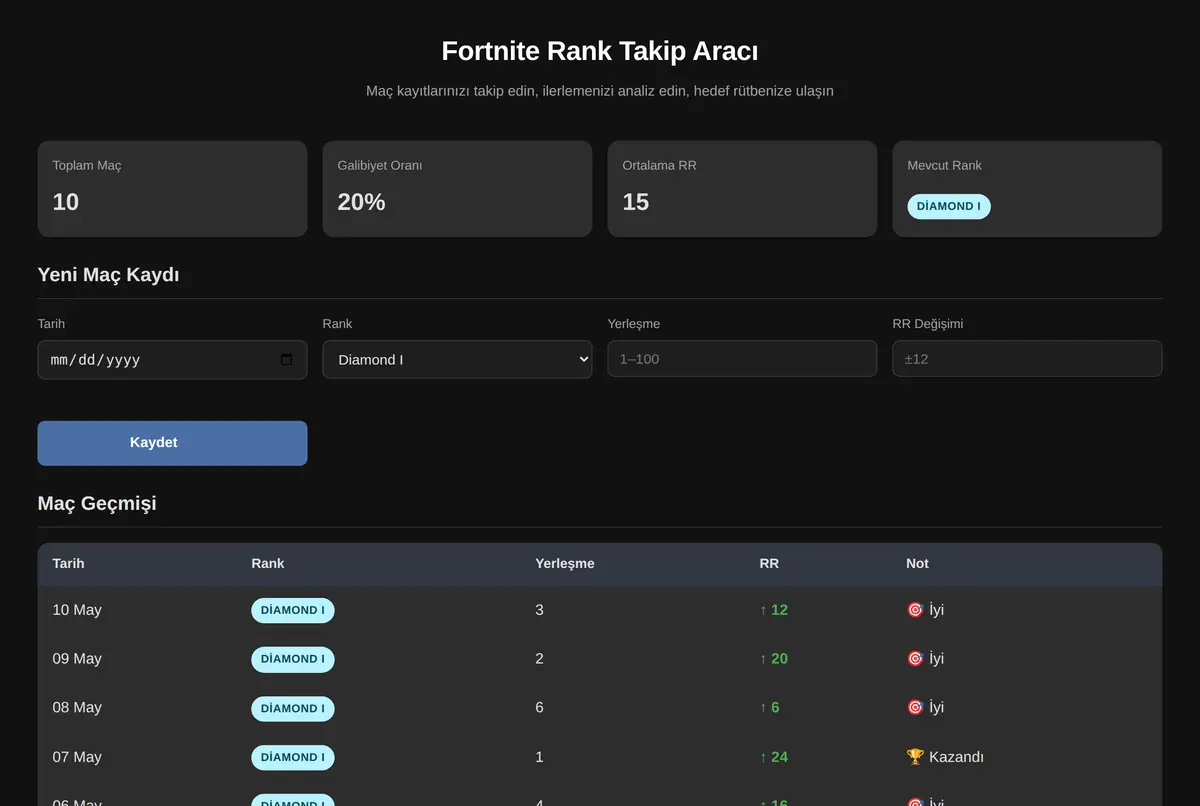Click the up arrow RR value 24
The height and width of the screenshot is (806, 1200).
[x=774, y=757]
